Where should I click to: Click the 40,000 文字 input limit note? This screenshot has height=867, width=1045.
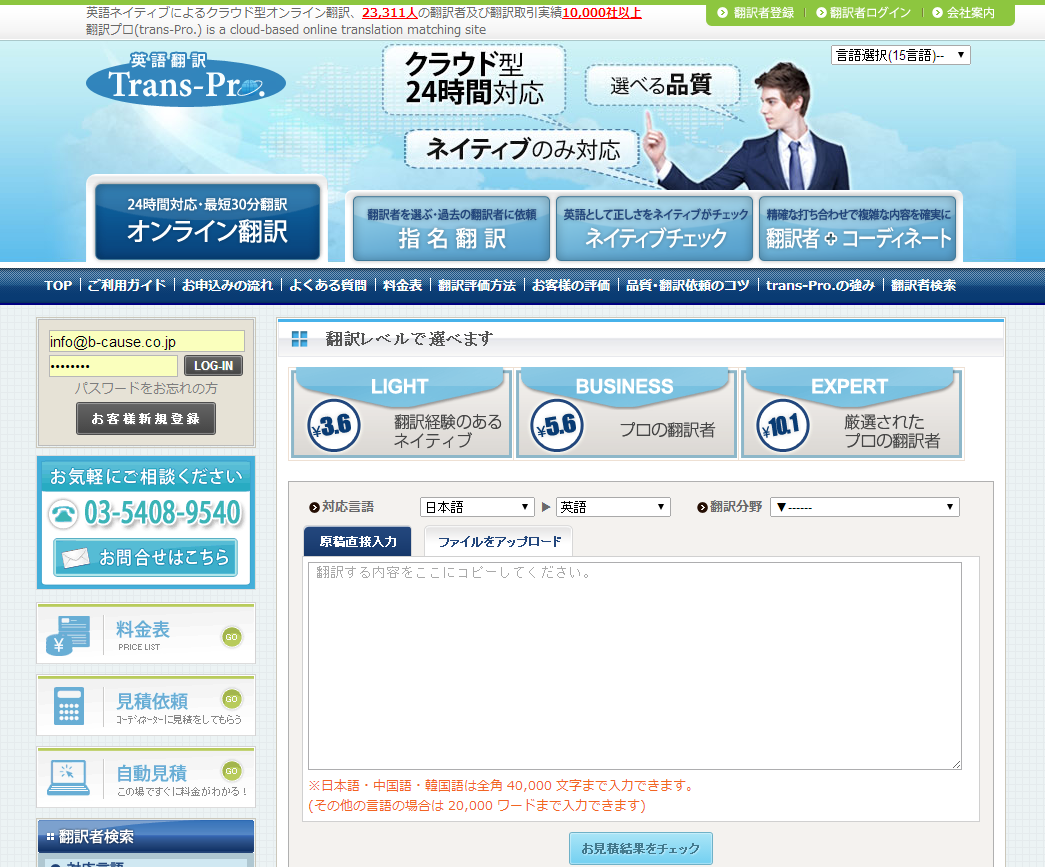(501, 786)
